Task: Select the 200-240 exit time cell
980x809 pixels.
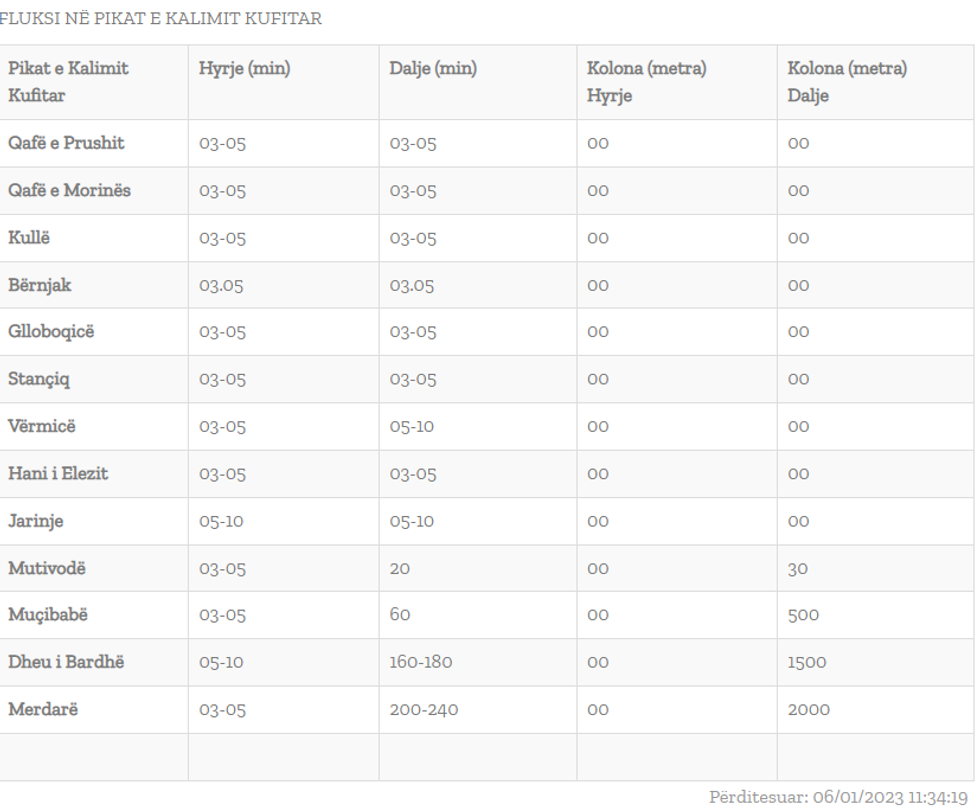Action: (x=424, y=710)
